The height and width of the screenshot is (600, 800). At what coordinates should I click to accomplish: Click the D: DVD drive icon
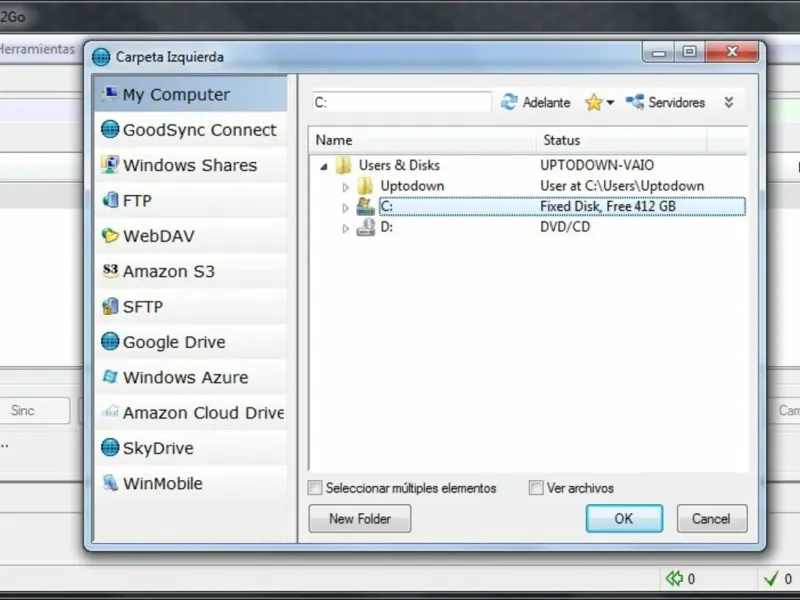[x=365, y=227]
